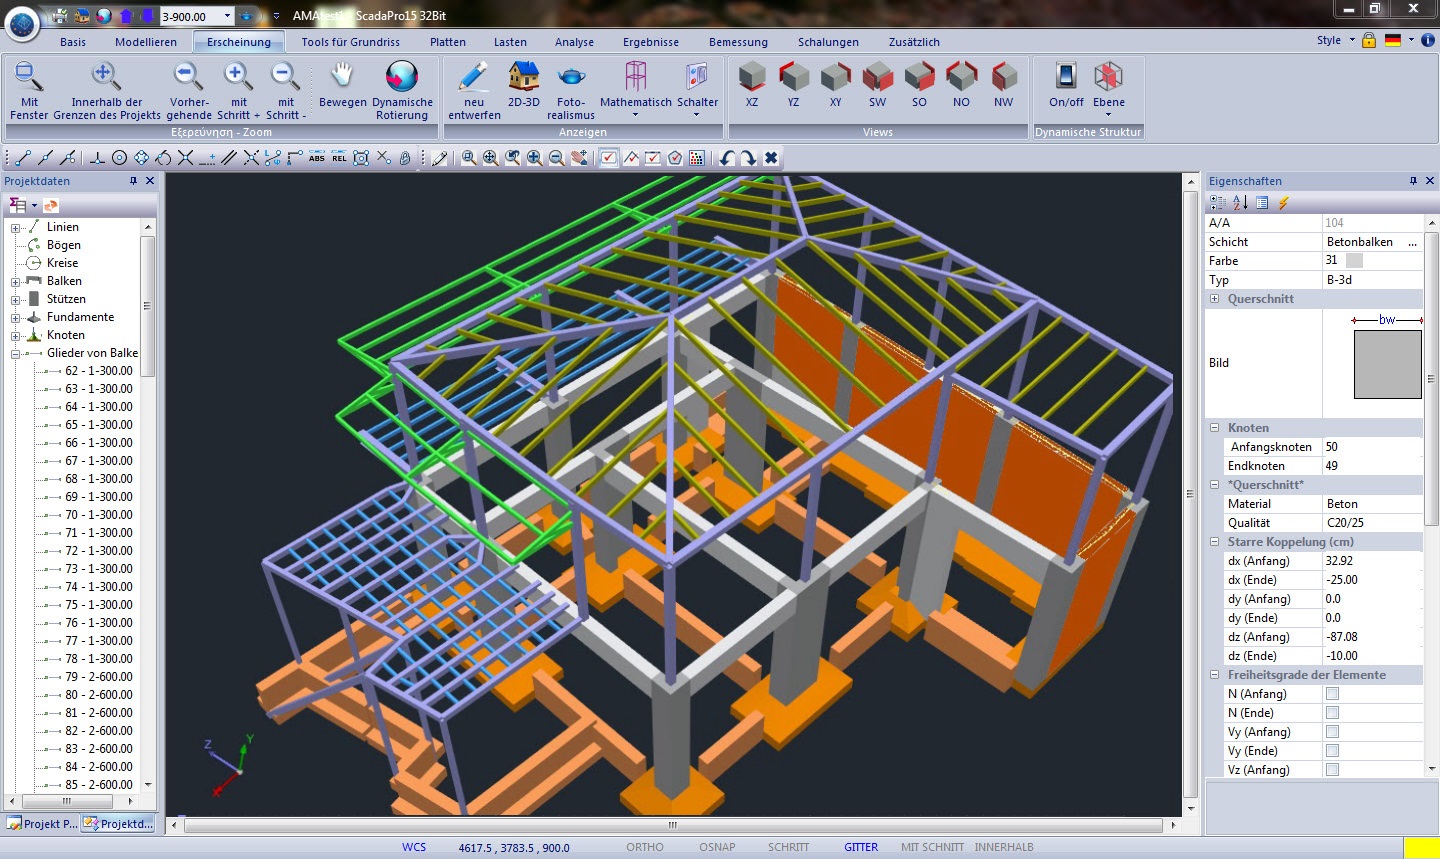This screenshot has height=859, width=1440.
Task: Click the neu entwerfen pencil icon
Action: [x=474, y=77]
